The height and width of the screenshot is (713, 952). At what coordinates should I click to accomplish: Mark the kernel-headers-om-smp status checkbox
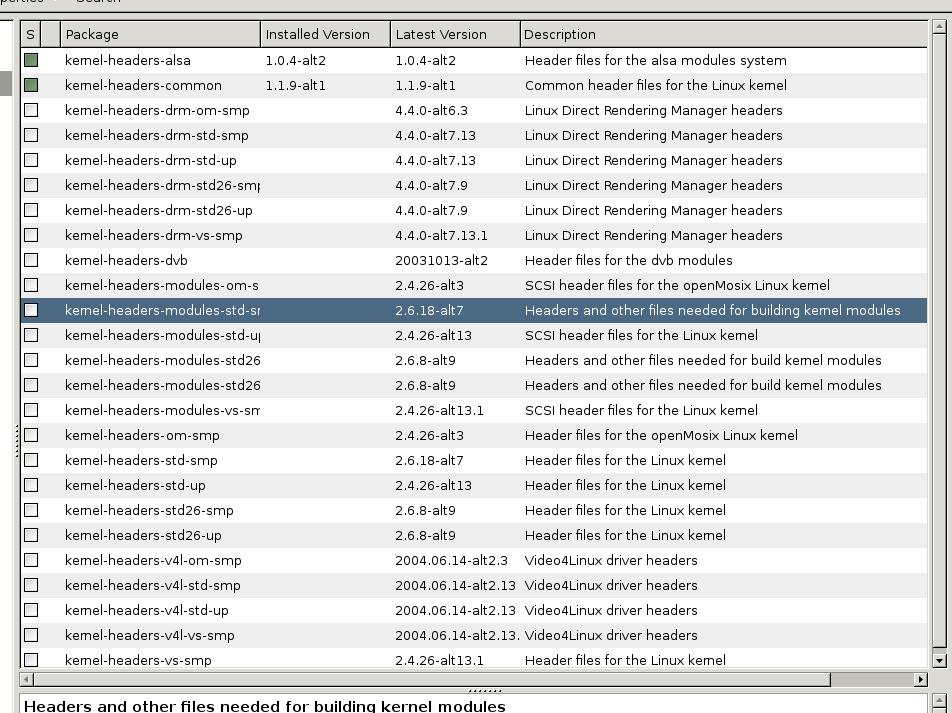coord(31,435)
